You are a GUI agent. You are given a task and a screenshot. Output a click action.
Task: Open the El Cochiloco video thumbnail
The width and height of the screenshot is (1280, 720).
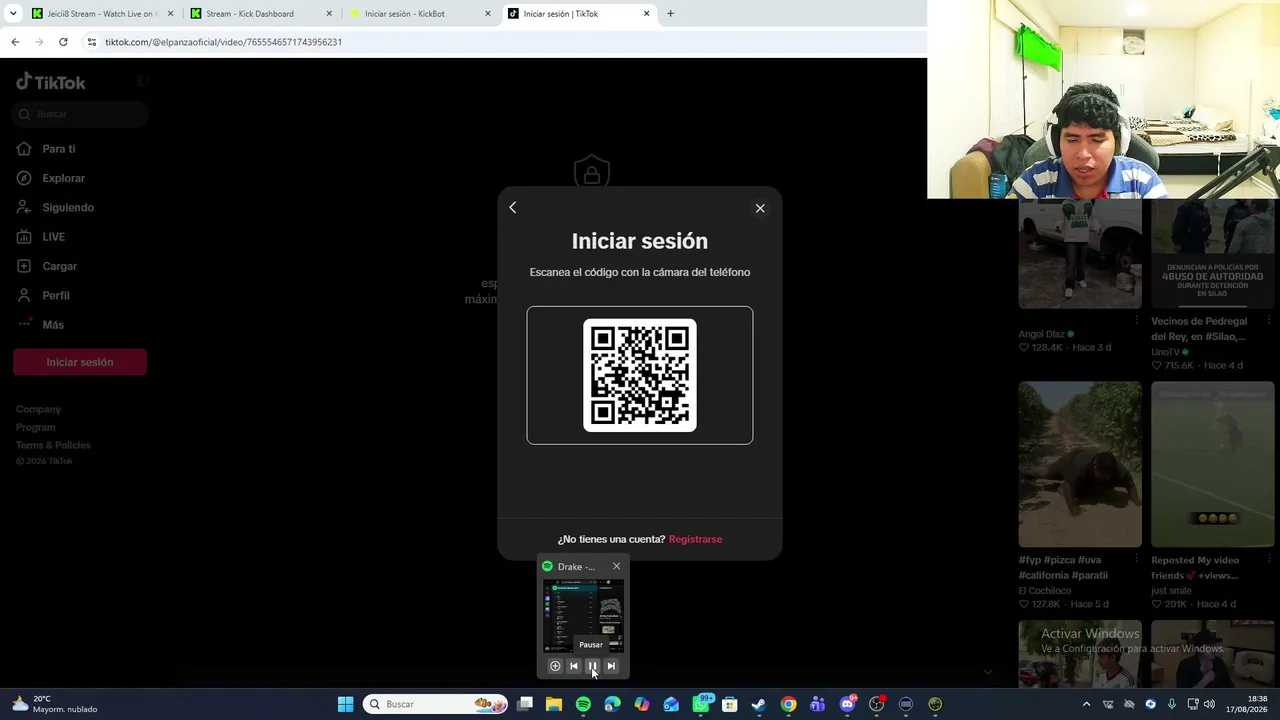(x=1080, y=464)
